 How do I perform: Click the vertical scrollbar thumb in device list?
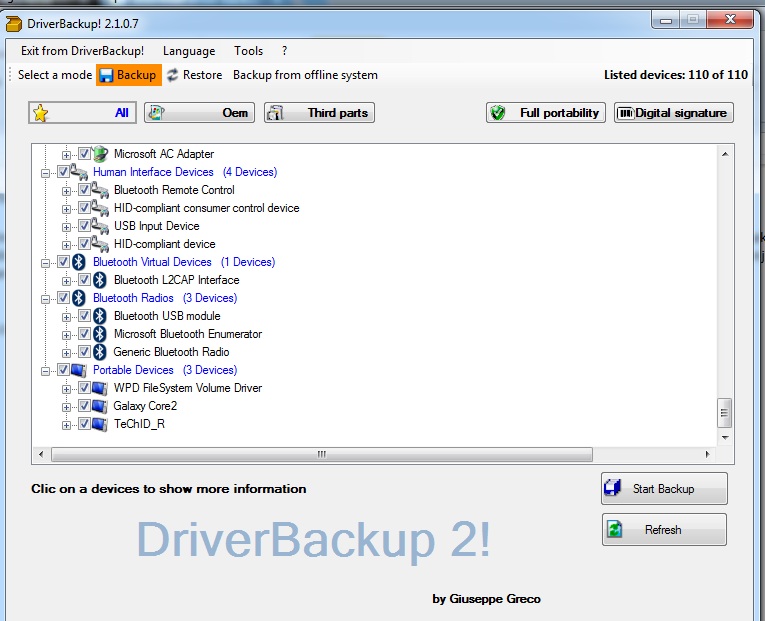point(725,413)
